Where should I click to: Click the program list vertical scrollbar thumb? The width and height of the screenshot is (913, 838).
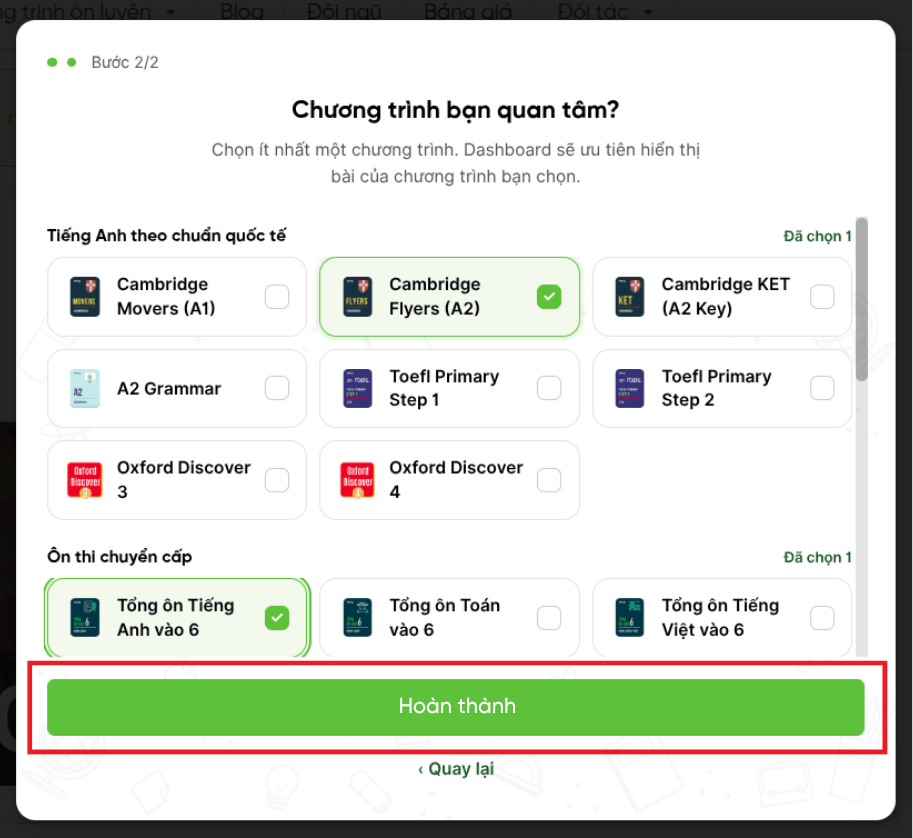pyautogui.click(x=862, y=299)
